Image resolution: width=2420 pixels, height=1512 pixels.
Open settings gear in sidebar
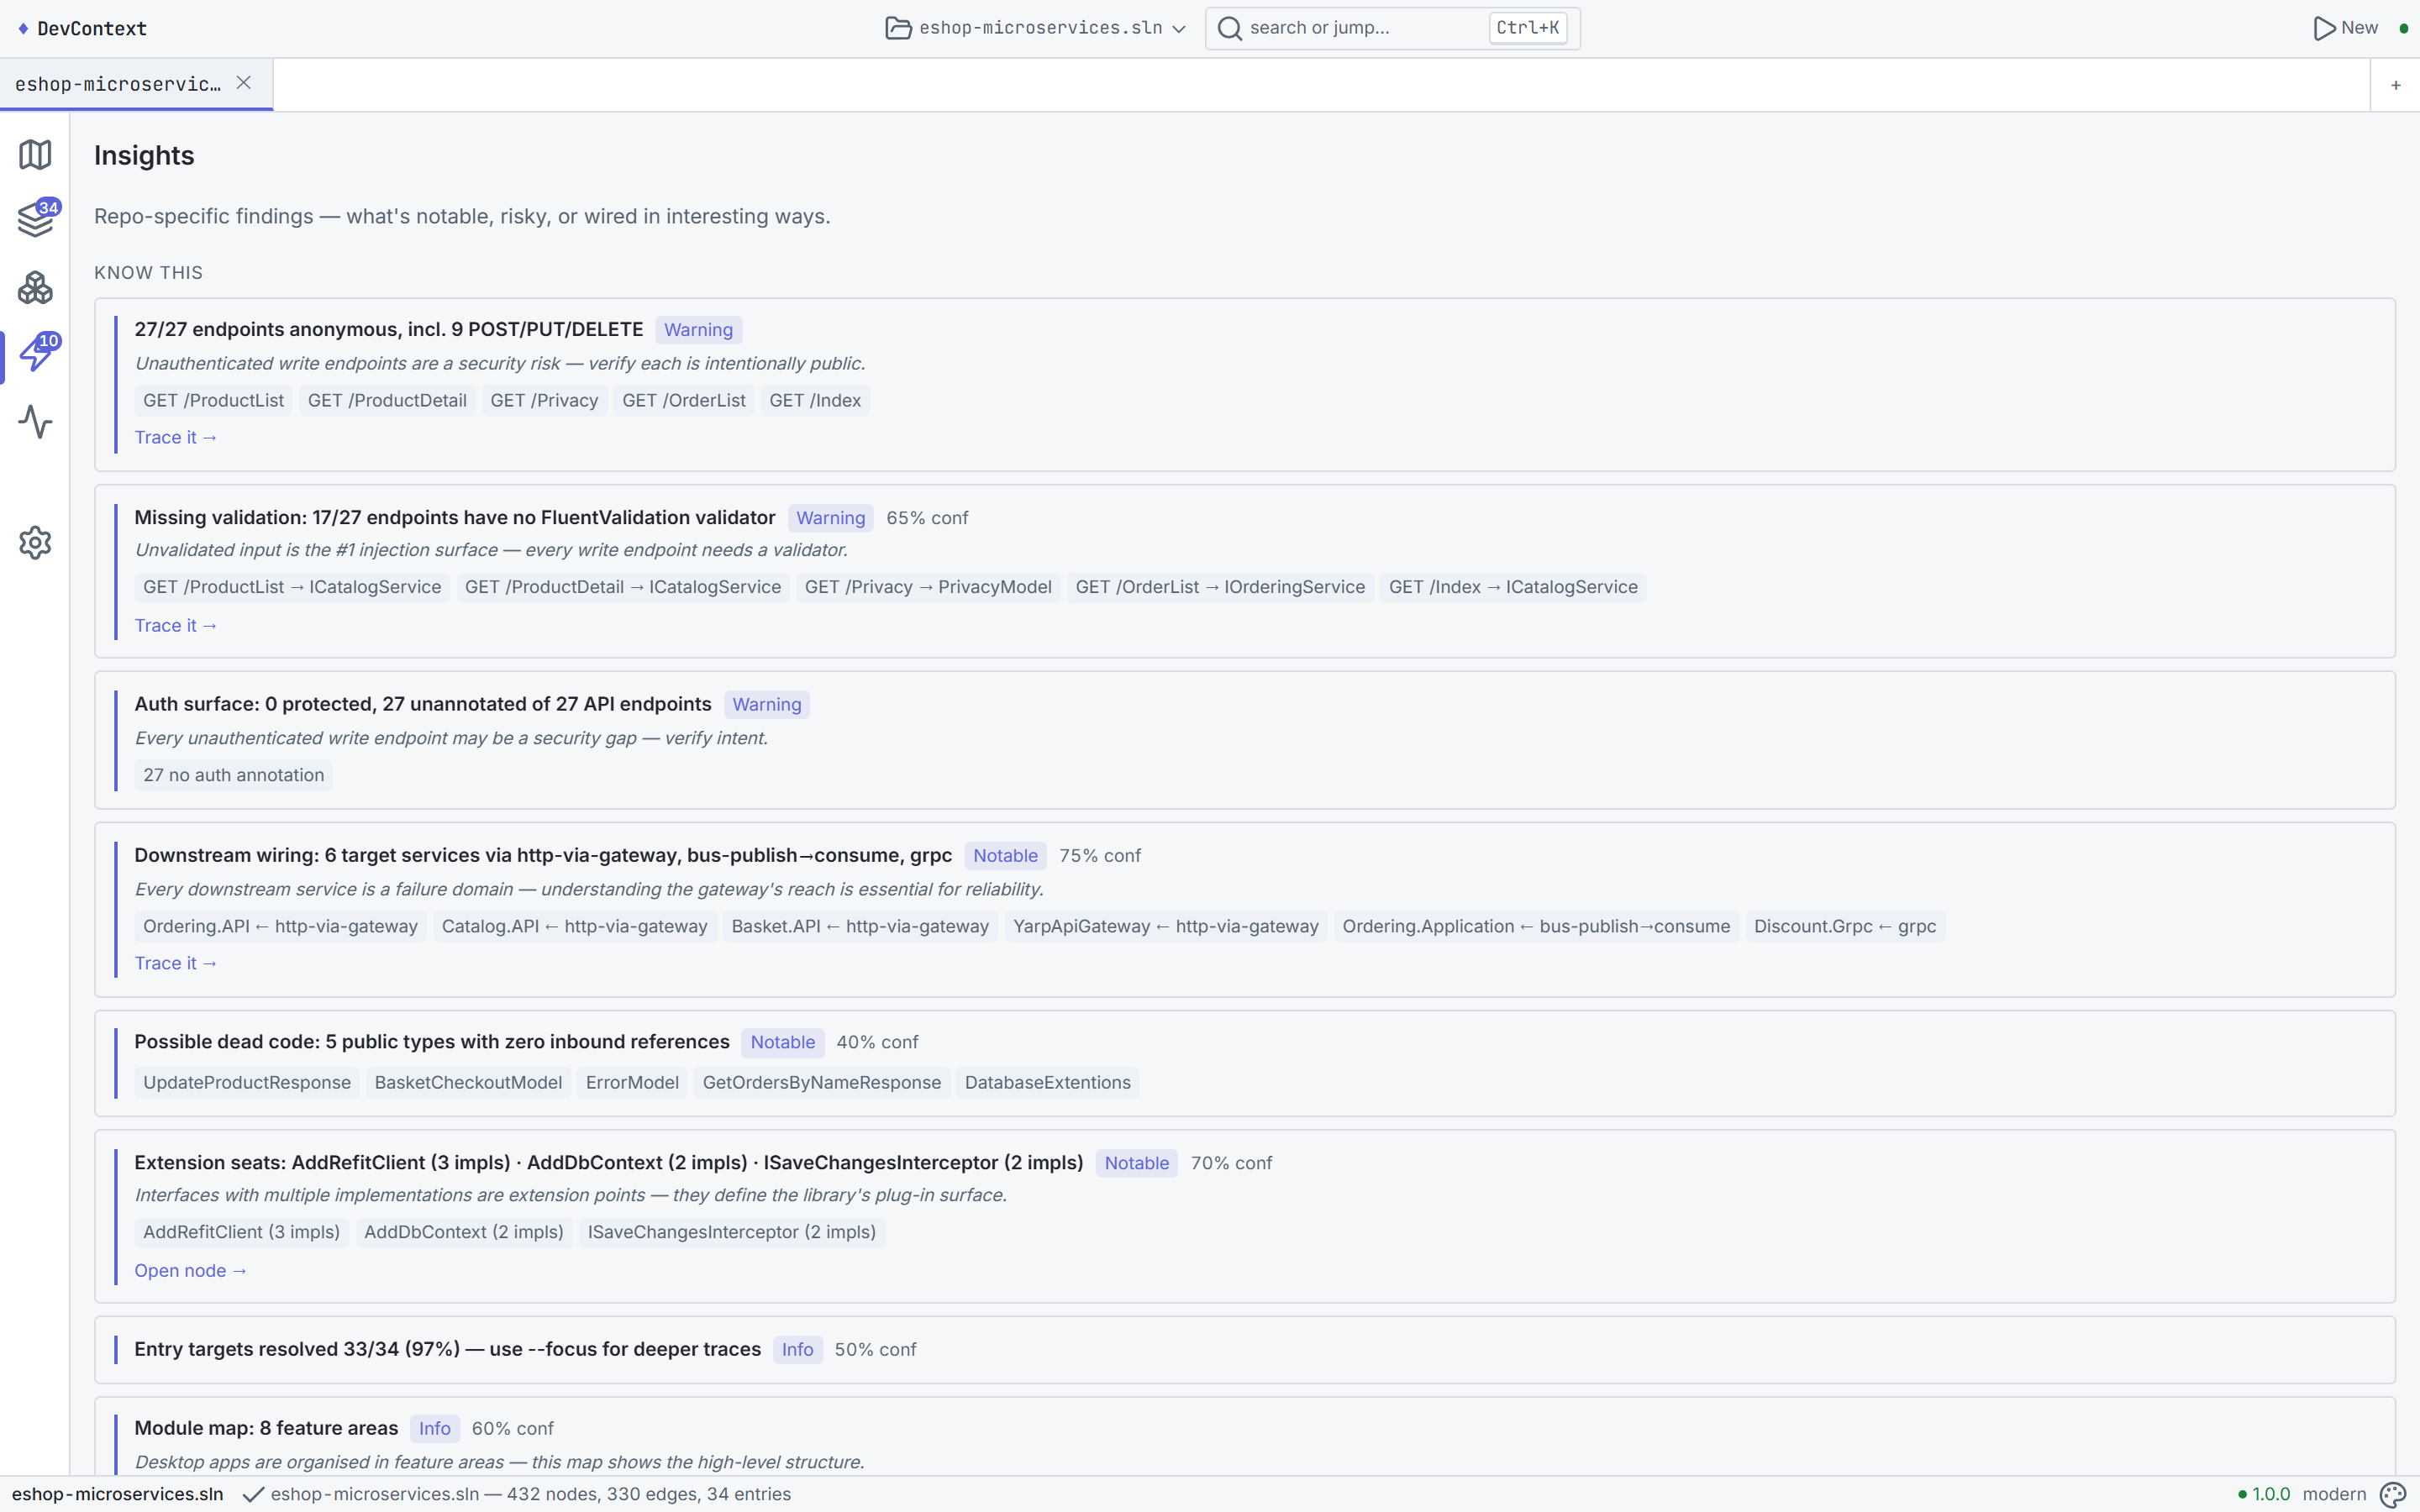click(35, 543)
